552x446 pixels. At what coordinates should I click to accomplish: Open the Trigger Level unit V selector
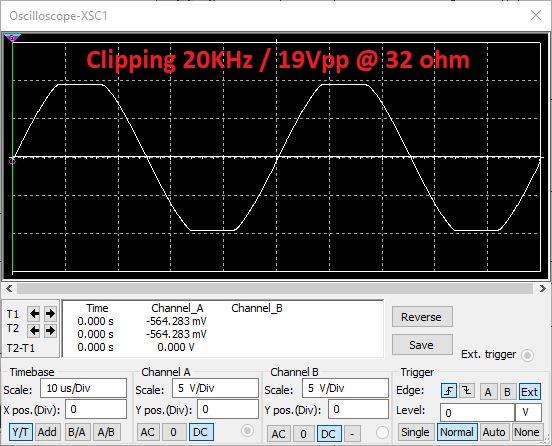pyautogui.click(x=528, y=413)
